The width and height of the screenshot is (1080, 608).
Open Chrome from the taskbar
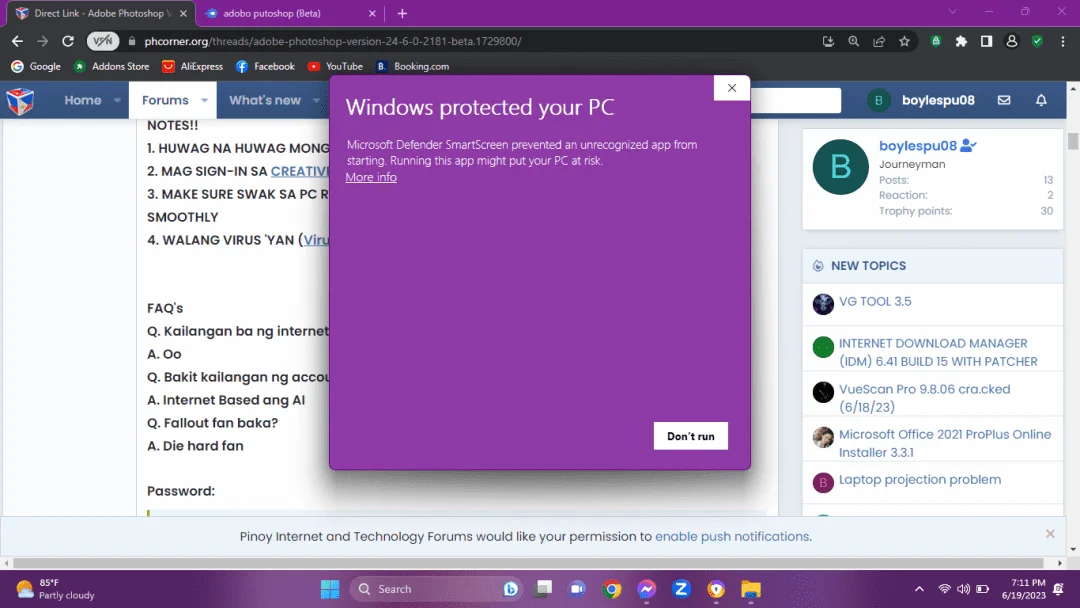612,589
